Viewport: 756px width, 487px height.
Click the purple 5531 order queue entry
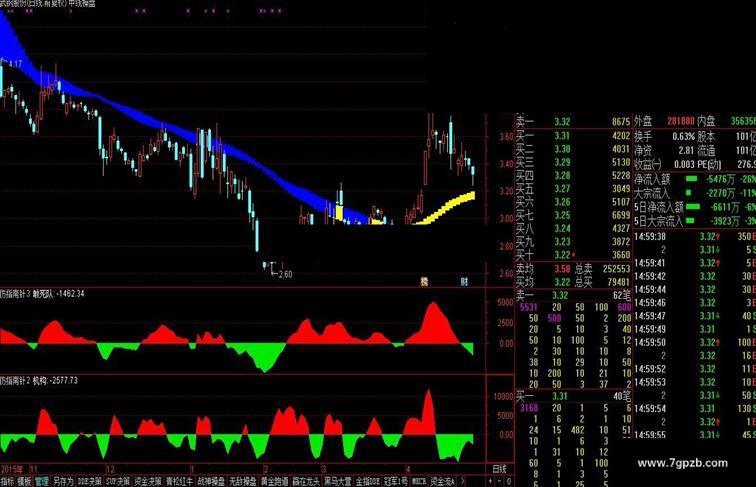pos(528,307)
